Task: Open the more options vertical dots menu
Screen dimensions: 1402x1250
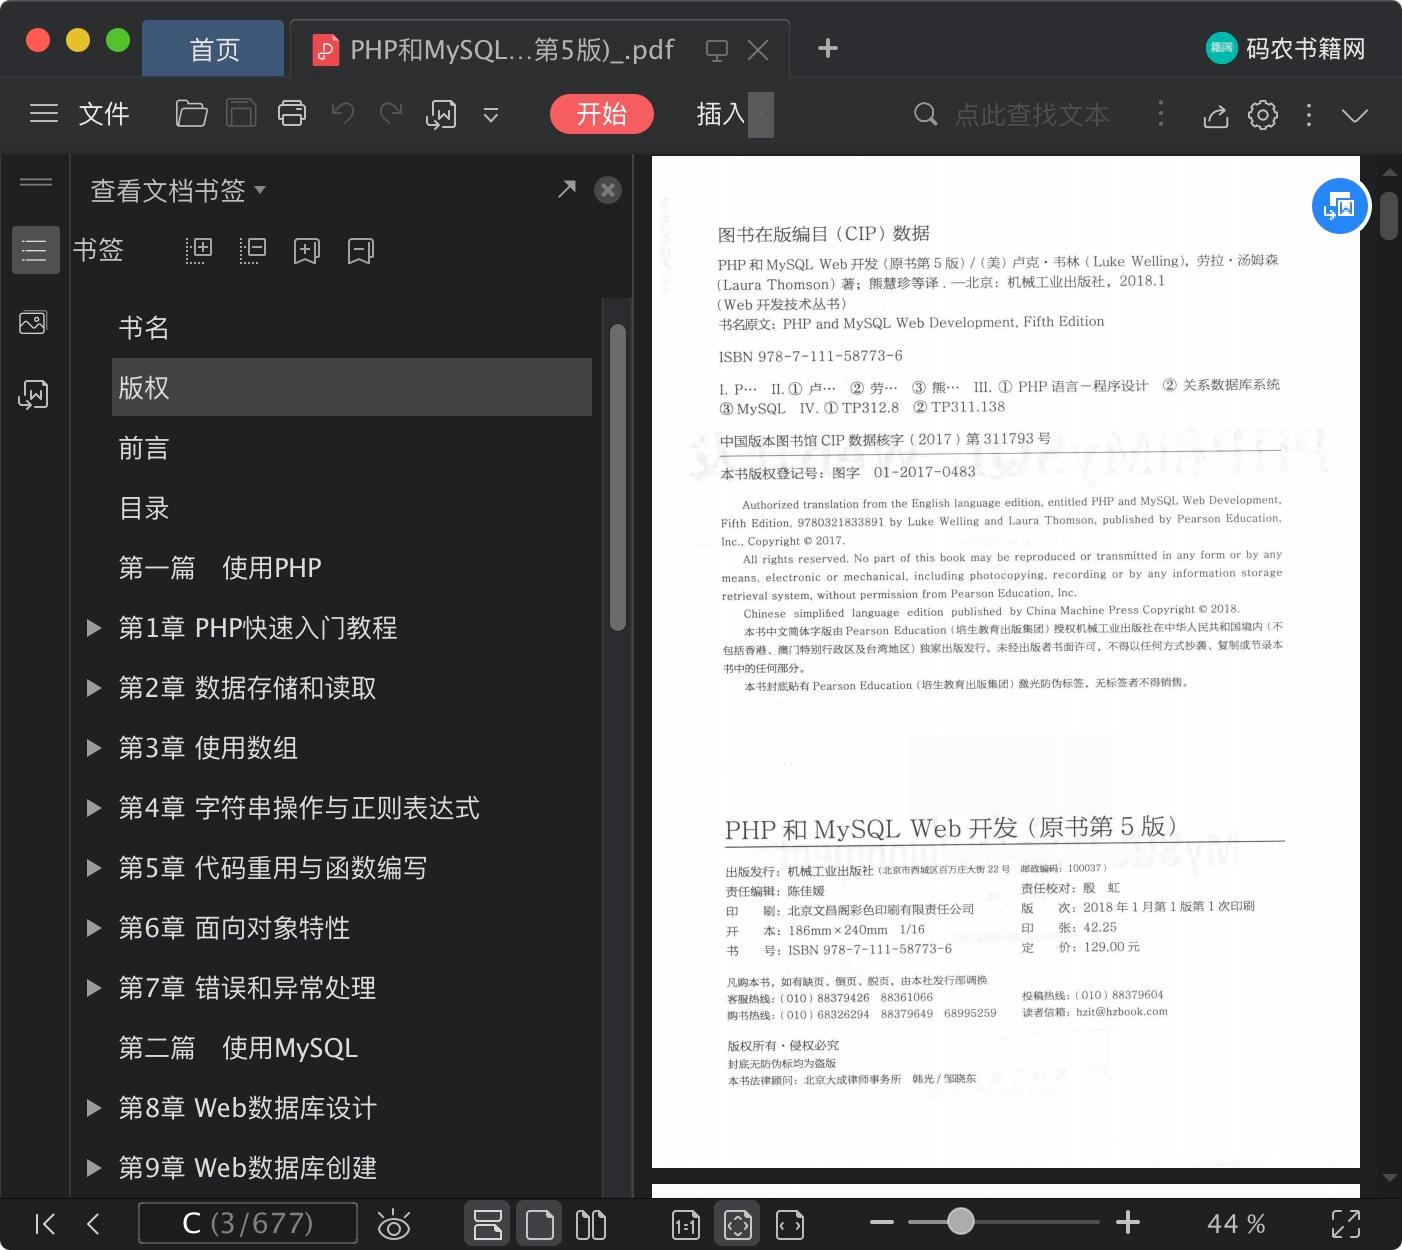Action: [x=1309, y=115]
